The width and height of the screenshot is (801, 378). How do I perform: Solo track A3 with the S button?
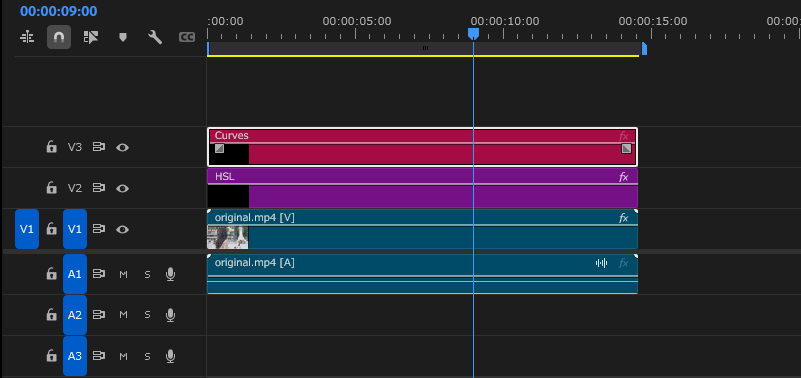(x=147, y=356)
